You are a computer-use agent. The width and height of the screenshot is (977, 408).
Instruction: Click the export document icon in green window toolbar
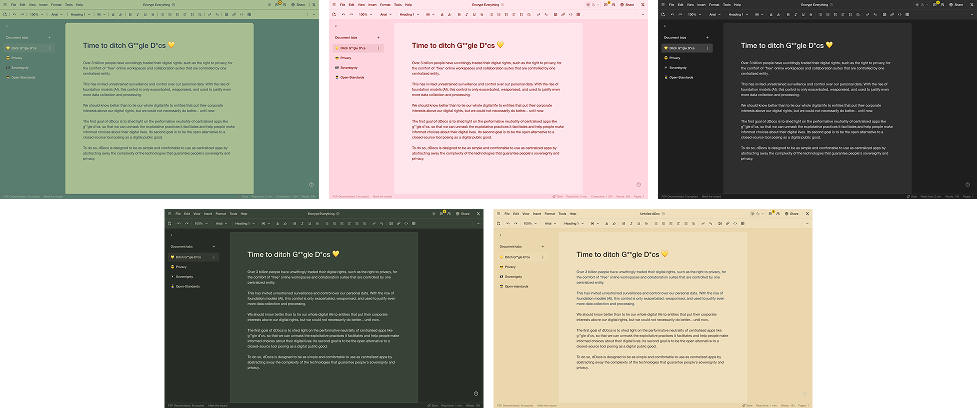[5, 14]
